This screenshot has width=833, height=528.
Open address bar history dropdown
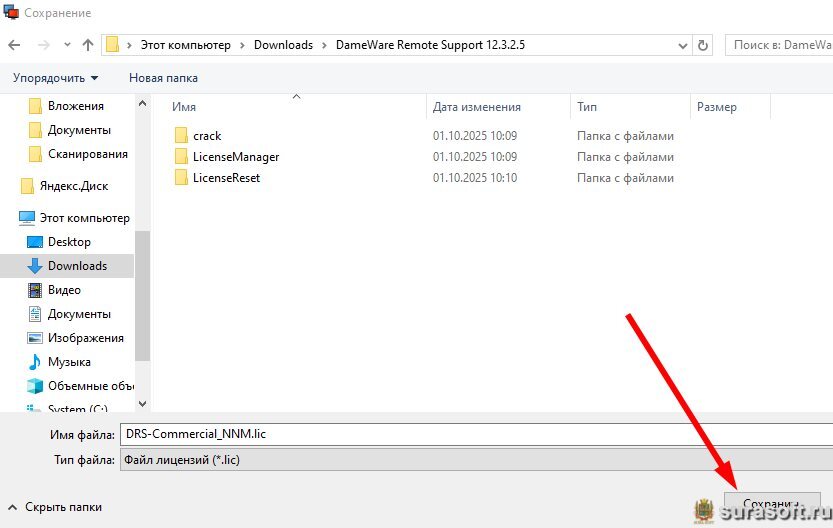tap(683, 46)
